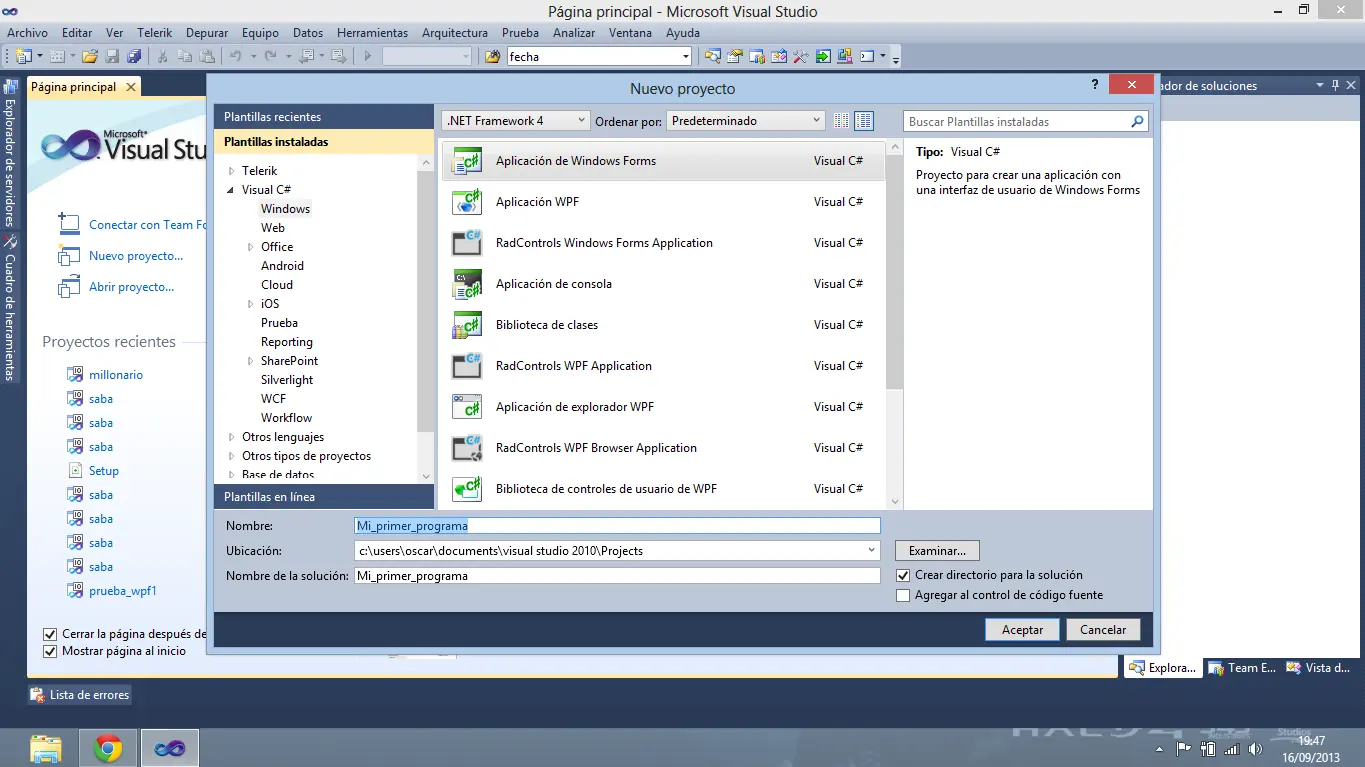Click the Cancelar button
This screenshot has width=1365, height=767.
(x=1103, y=630)
